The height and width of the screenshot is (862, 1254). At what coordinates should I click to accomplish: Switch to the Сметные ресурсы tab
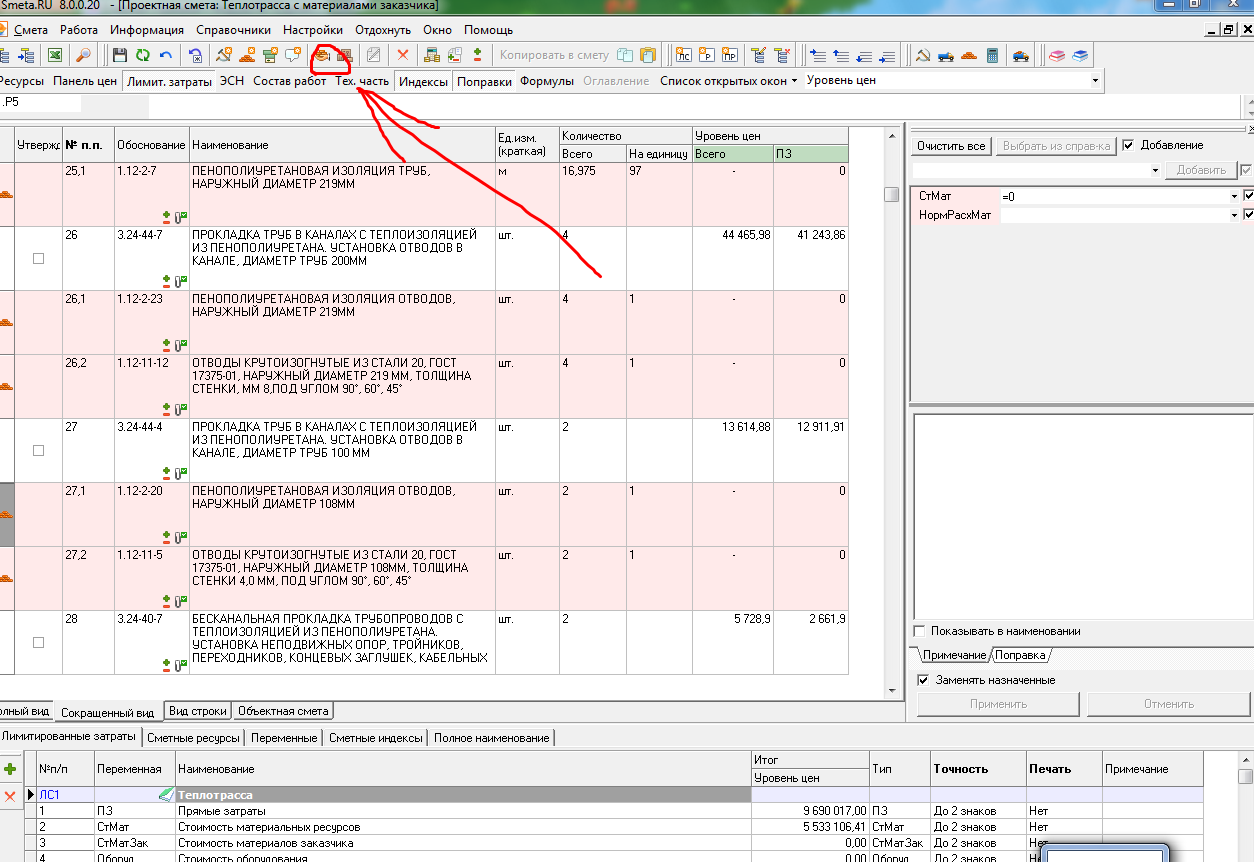tap(194, 737)
